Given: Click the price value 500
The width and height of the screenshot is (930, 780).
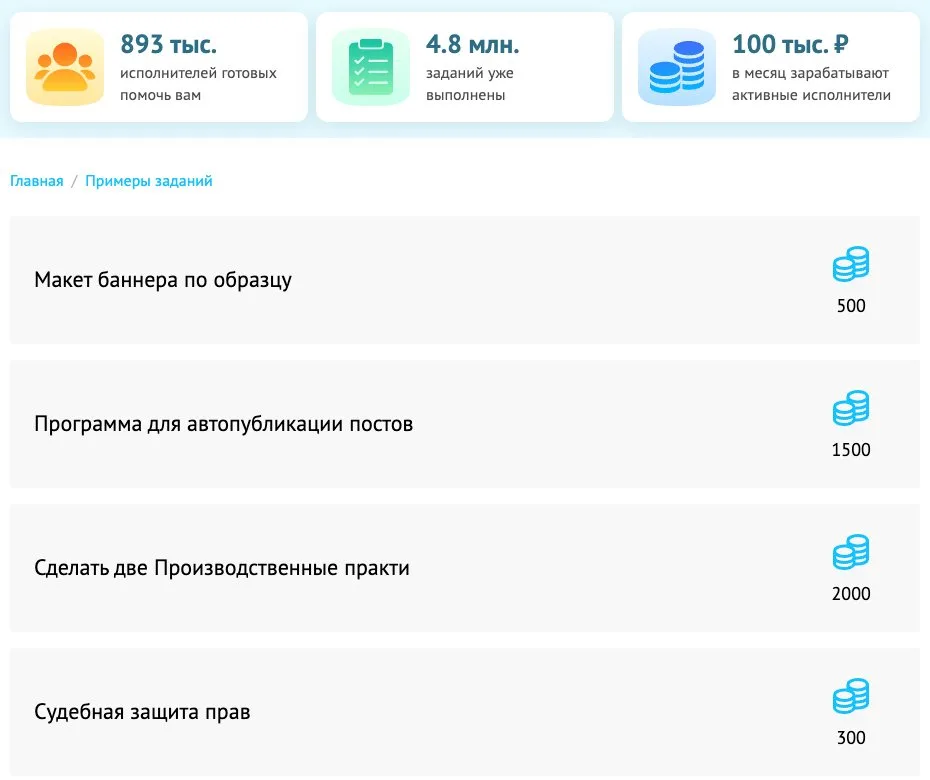Looking at the screenshot, I should 851,306.
